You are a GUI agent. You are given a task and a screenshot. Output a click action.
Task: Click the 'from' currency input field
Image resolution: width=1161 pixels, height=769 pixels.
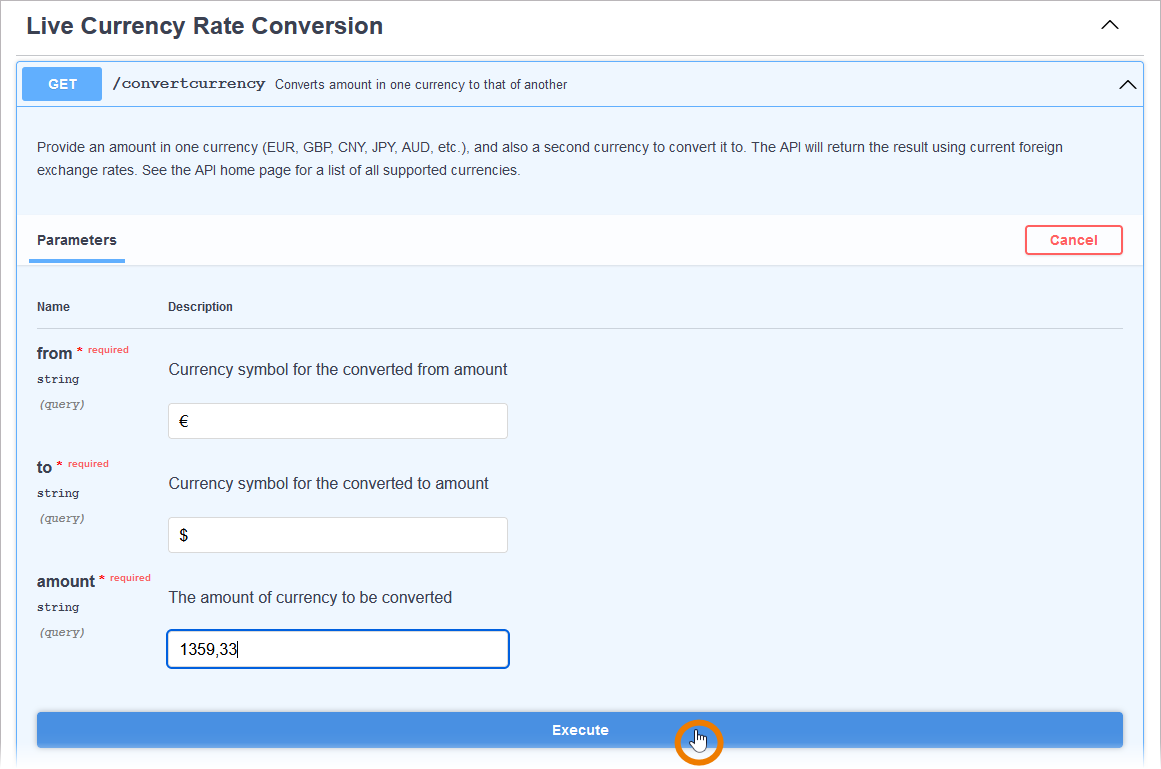tap(338, 421)
